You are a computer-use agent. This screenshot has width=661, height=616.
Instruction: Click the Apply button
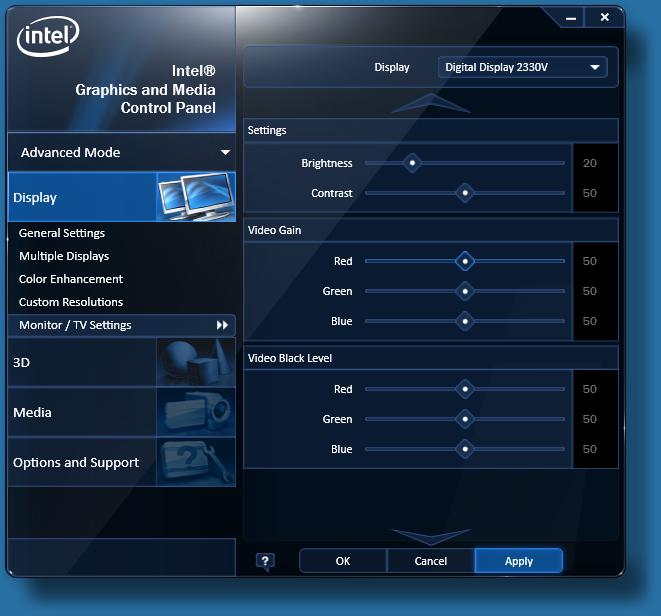pos(519,561)
